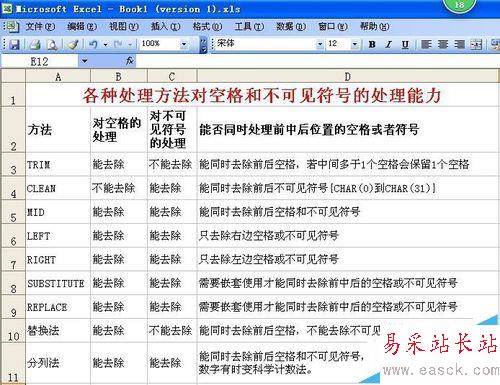Center text with toolbar icon
Screen dimensions: 500x385
point(443,44)
